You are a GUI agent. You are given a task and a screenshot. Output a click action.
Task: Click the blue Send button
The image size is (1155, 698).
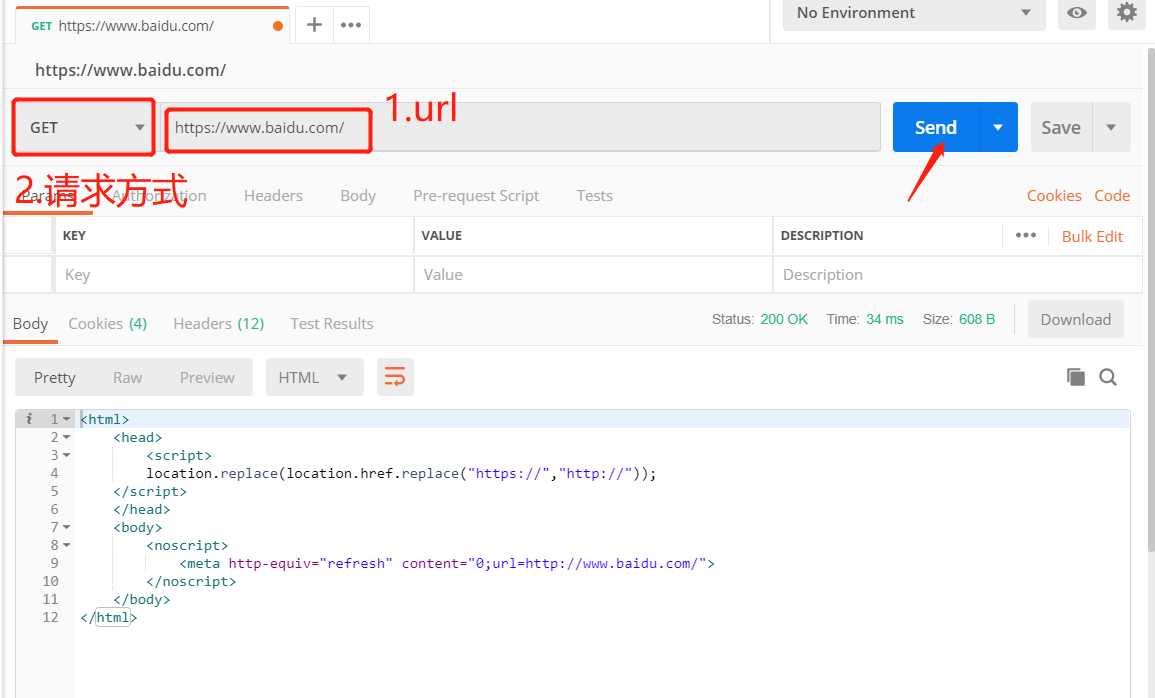click(x=935, y=127)
